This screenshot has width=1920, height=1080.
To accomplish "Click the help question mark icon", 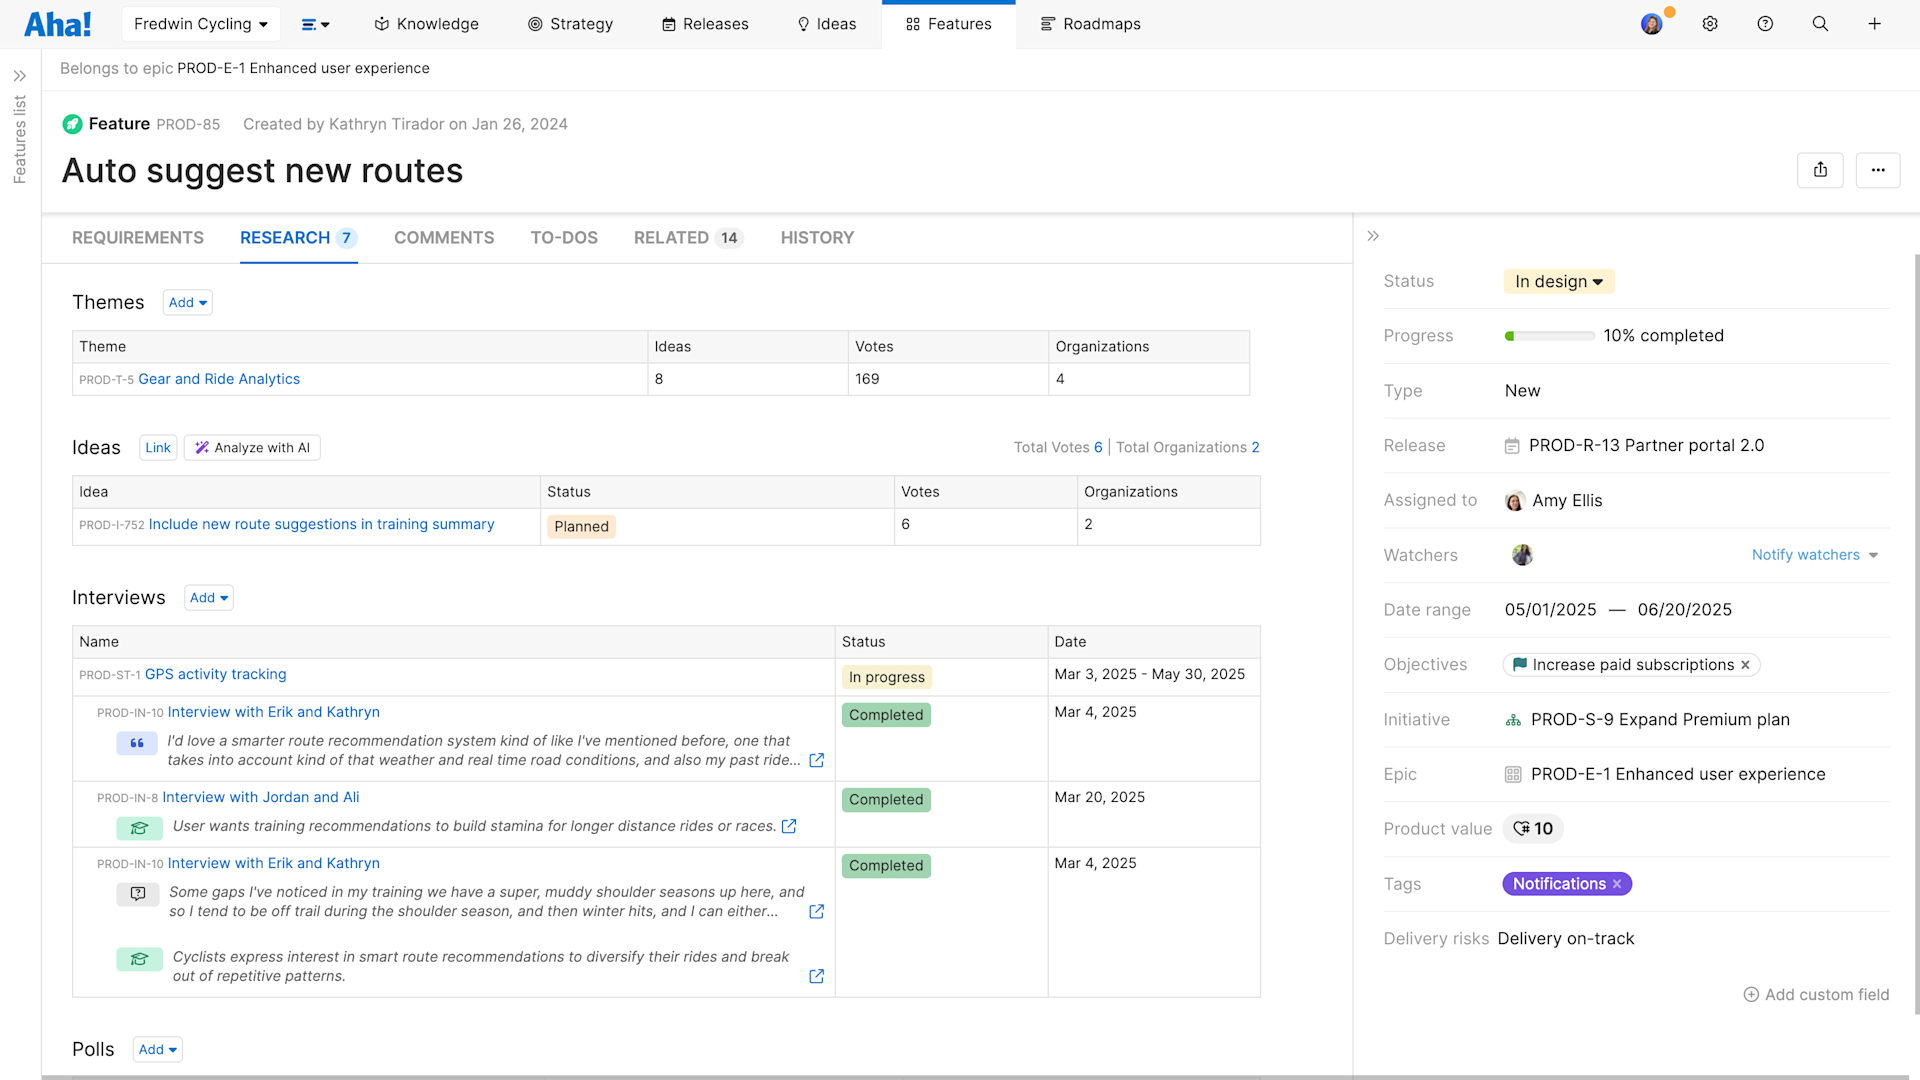I will (x=1765, y=24).
